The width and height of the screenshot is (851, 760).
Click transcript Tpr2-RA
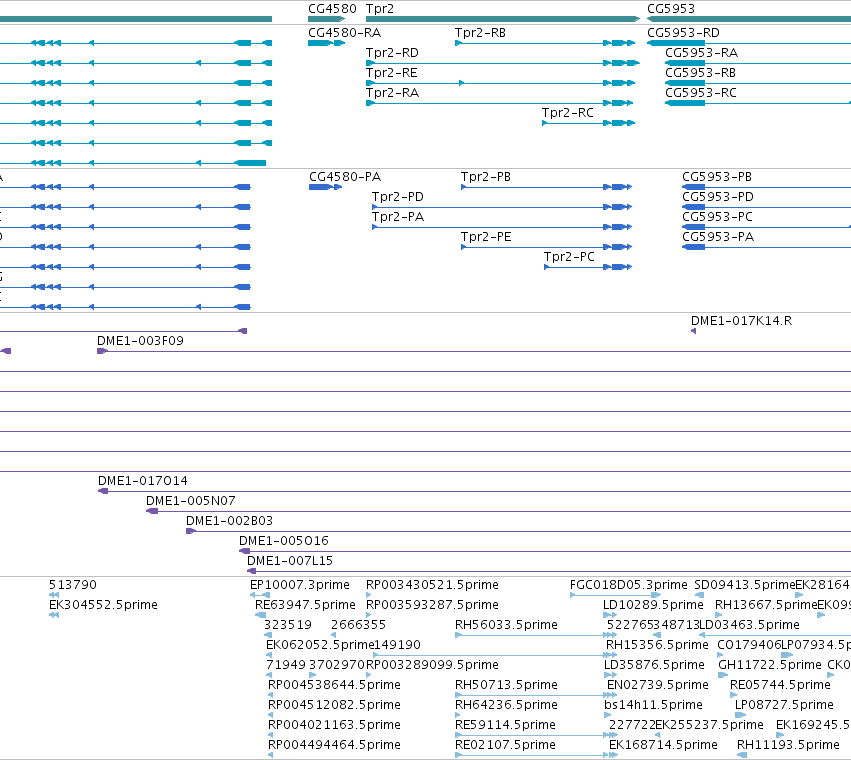[392, 93]
